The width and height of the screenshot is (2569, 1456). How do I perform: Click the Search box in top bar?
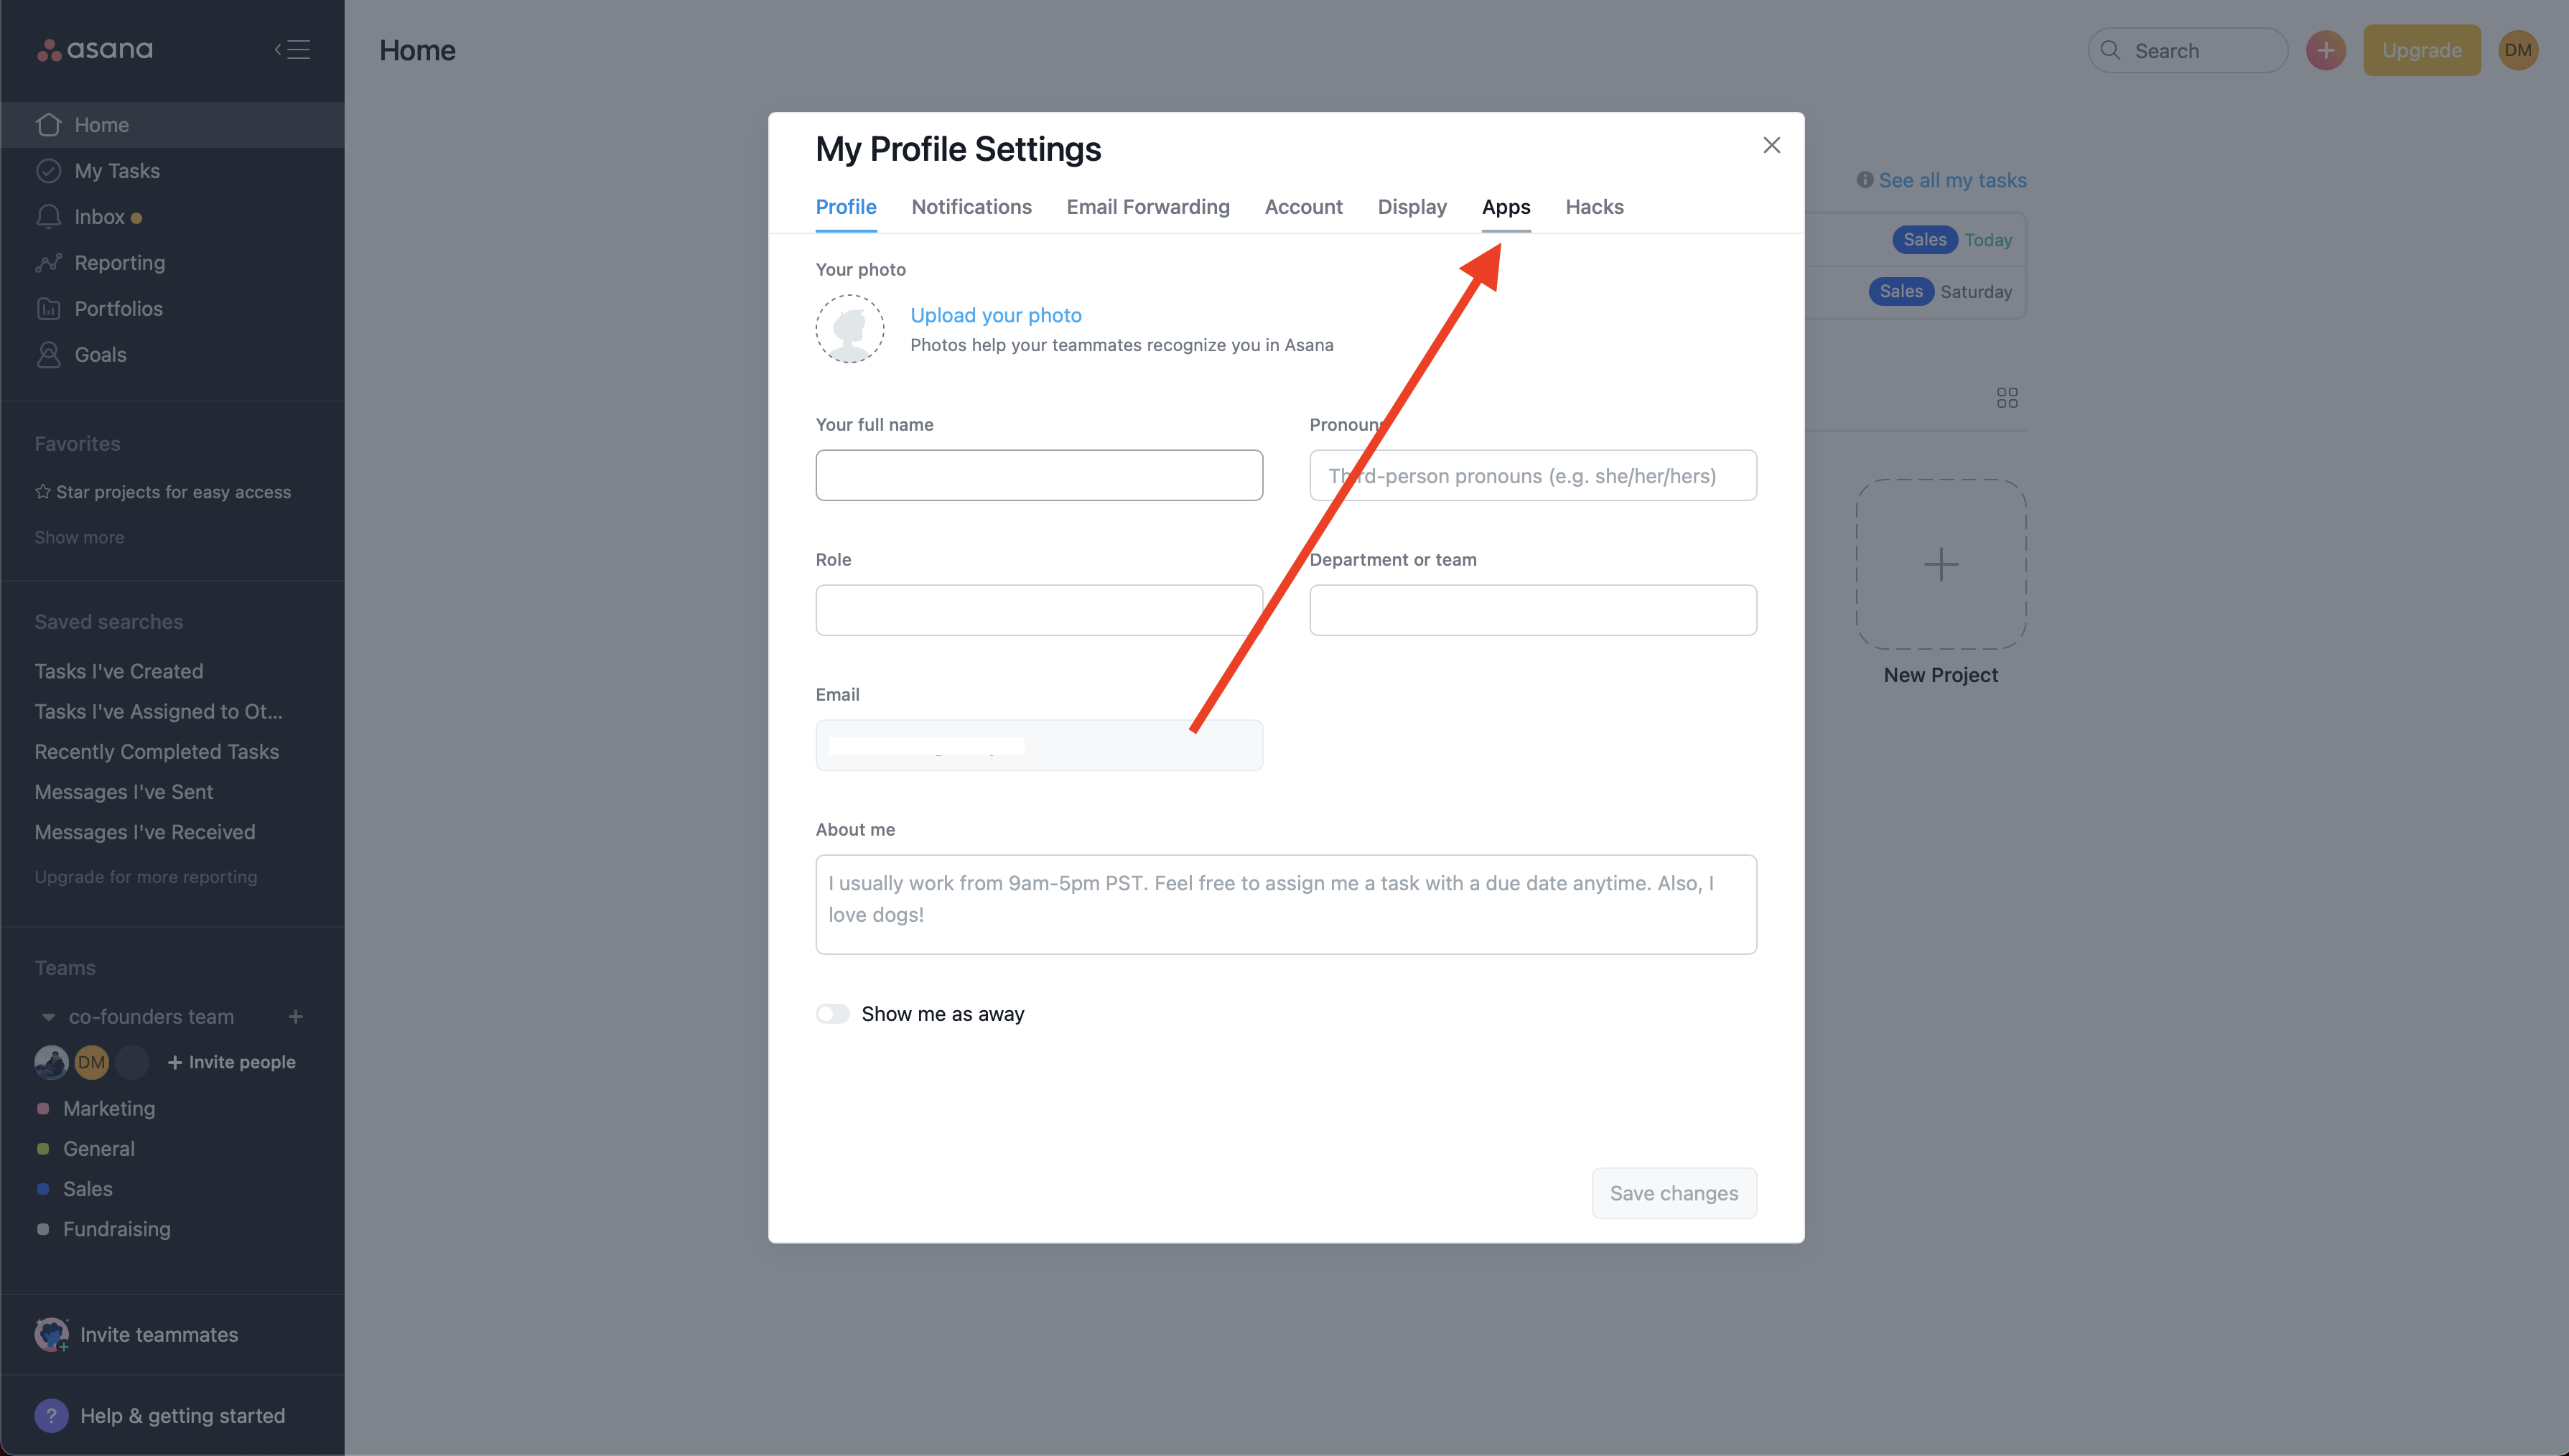coord(2188,50)
